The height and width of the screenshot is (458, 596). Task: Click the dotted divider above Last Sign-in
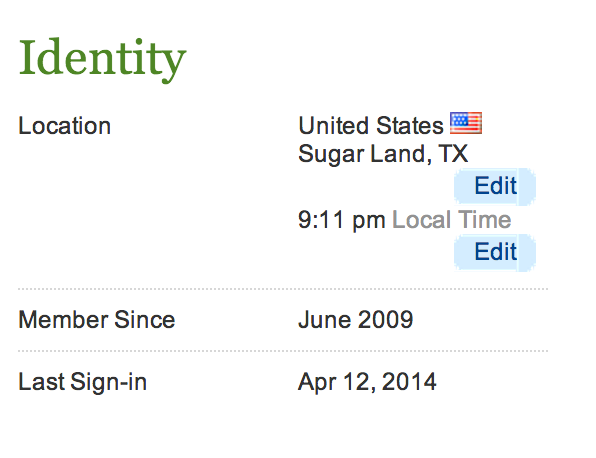point(283,351)
